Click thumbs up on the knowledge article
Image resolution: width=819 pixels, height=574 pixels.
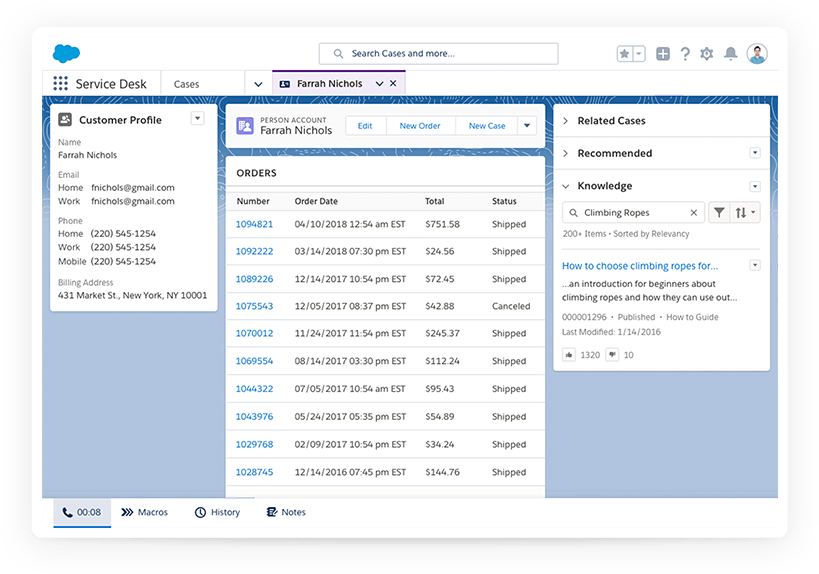click(569, 355)
